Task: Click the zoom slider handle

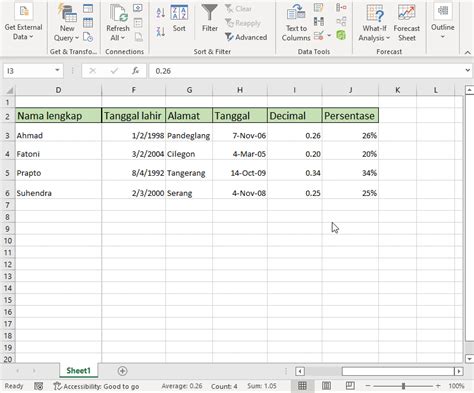Action: (x=403, y=386)
